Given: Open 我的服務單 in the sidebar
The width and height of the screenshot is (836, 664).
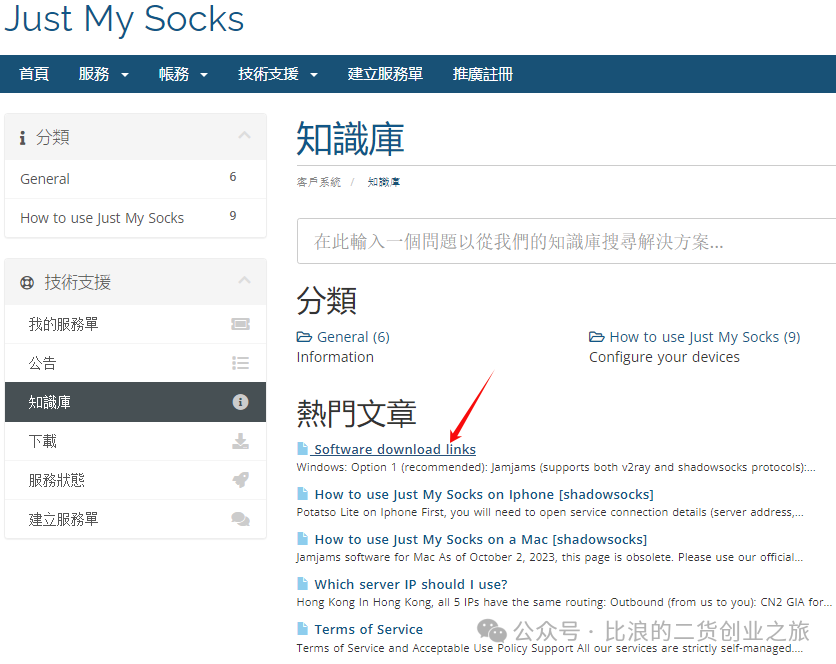Looking at the screenshot, I should [135, 324].
